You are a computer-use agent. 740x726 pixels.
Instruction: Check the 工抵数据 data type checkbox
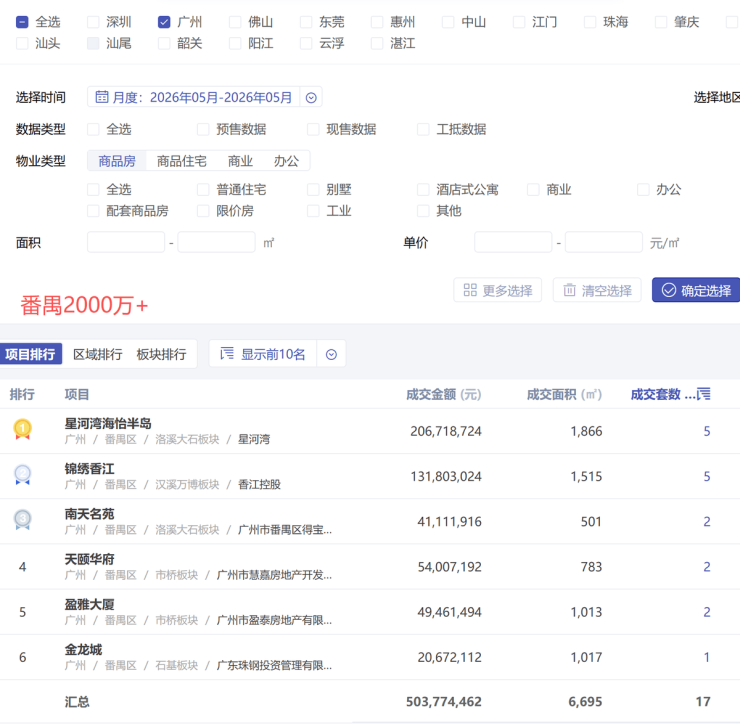[x=423, y=129]
